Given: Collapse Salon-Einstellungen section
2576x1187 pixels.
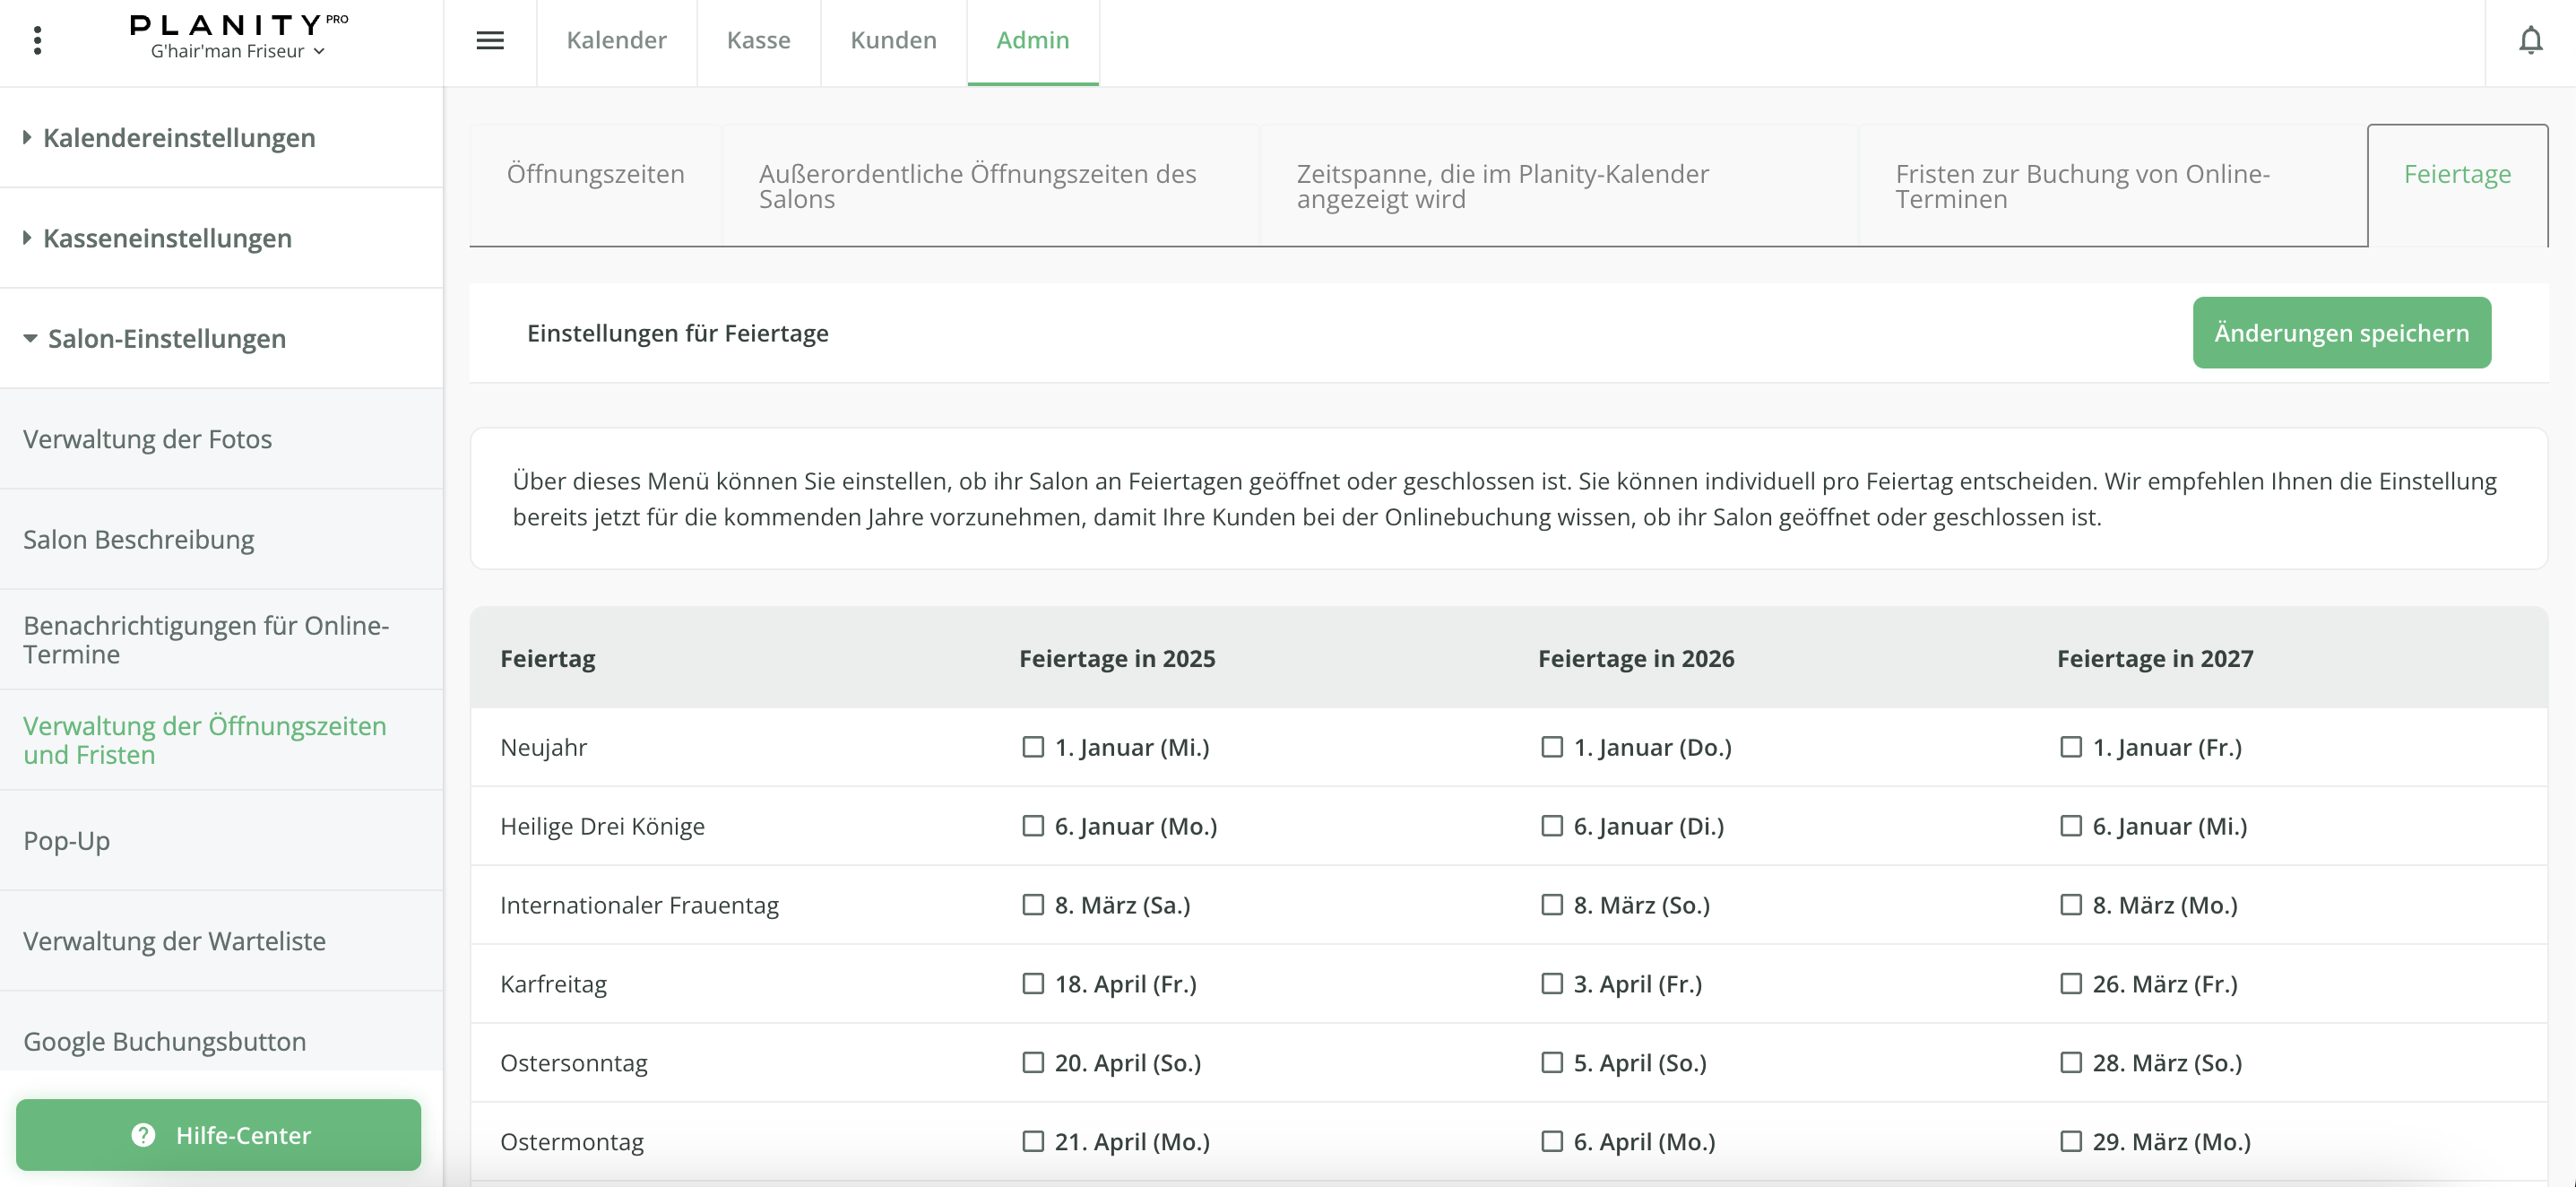Looking at the screenshot, I should pyautogui.click(x=166, y=338).
